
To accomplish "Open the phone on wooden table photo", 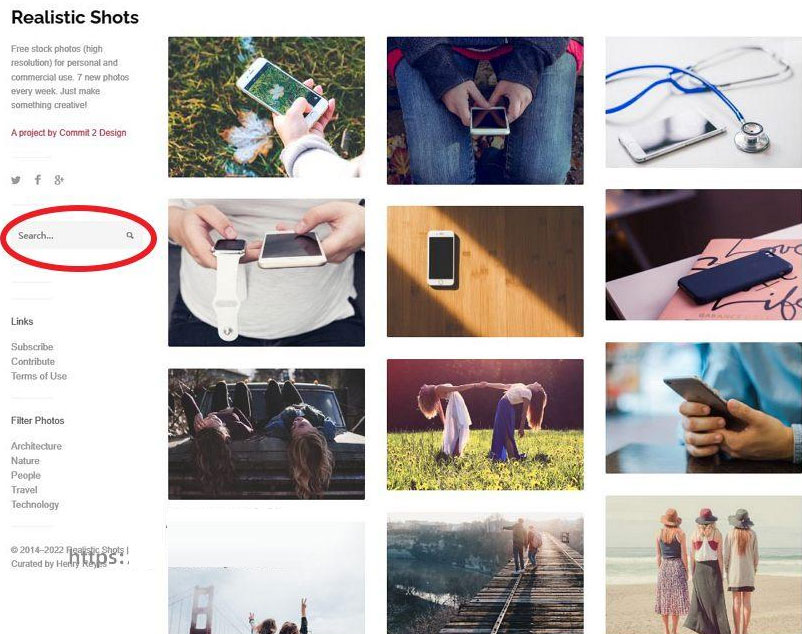I will [485, 271].
